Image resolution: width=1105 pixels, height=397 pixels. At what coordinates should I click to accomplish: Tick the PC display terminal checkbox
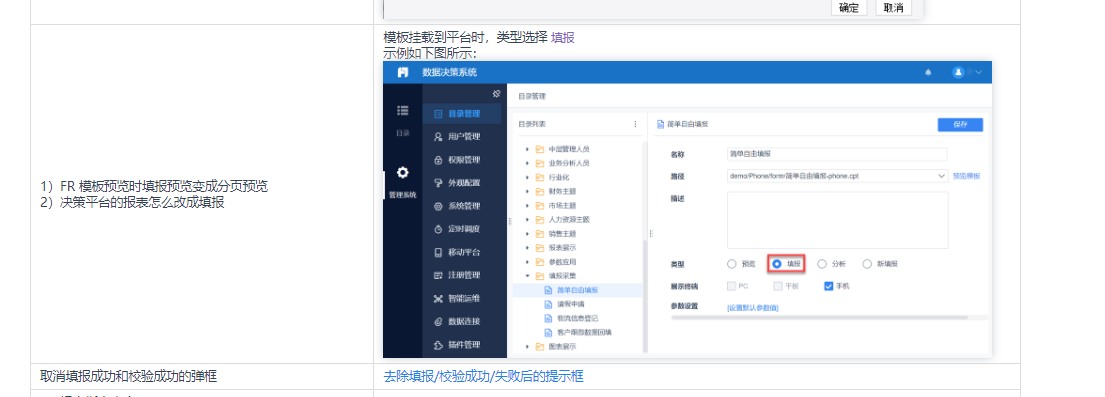point(731,286)
